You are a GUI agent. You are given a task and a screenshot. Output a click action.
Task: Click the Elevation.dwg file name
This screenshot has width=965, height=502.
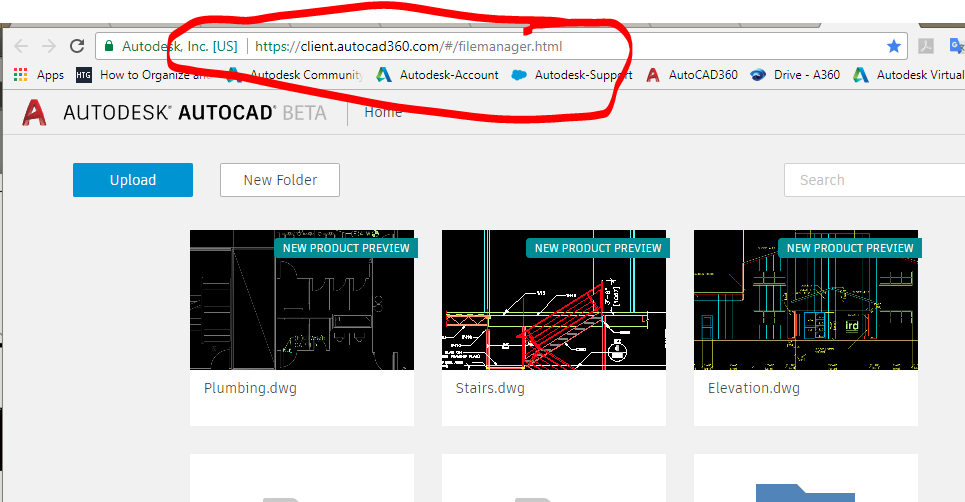[x=754, y=388]
